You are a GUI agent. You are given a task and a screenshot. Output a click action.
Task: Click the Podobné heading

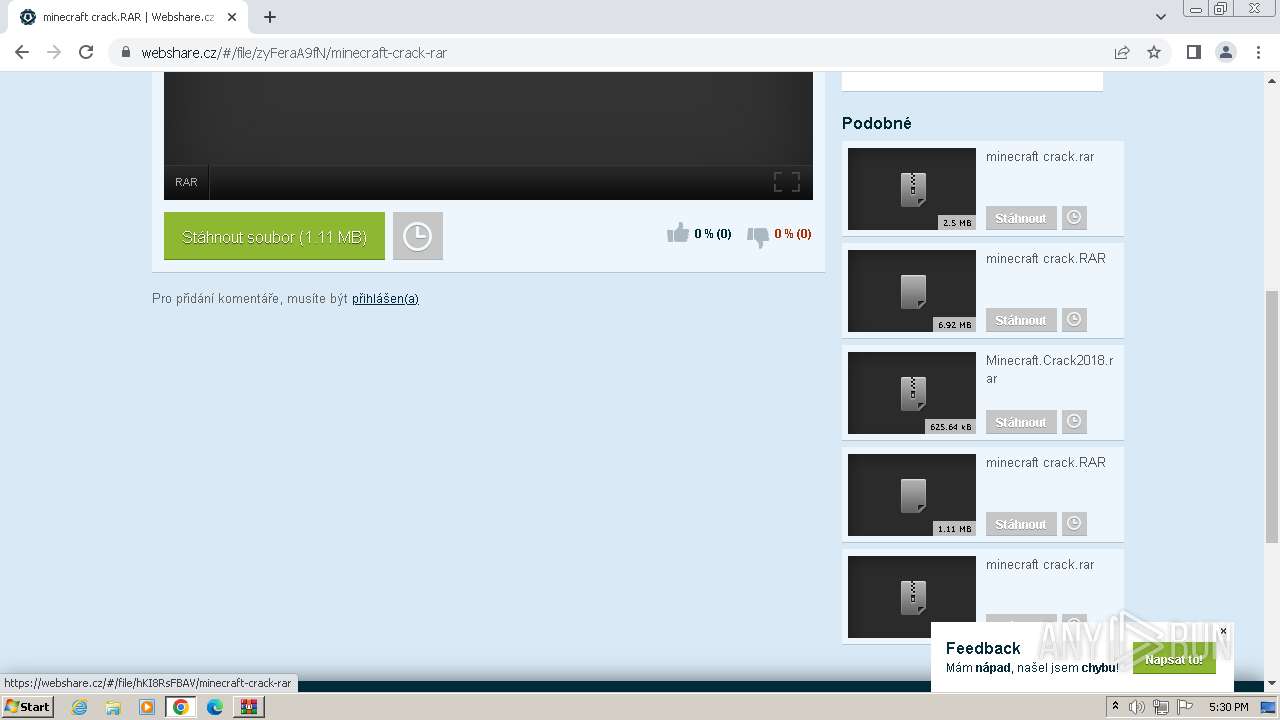pyautogui.click(x=877, y=123)
